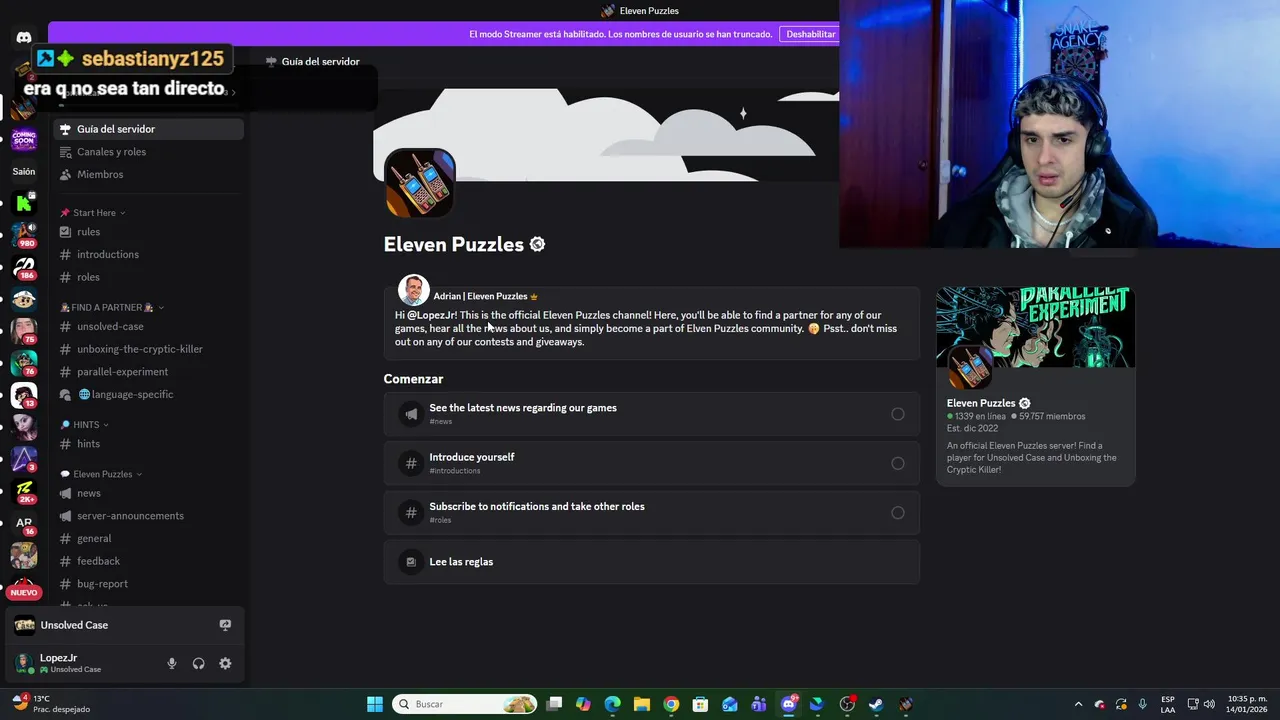Image resolution: width=1280 pixels, height=720 pixels.
Task: Open server icon with 2K+ badge
Action: tap(24, 491)
